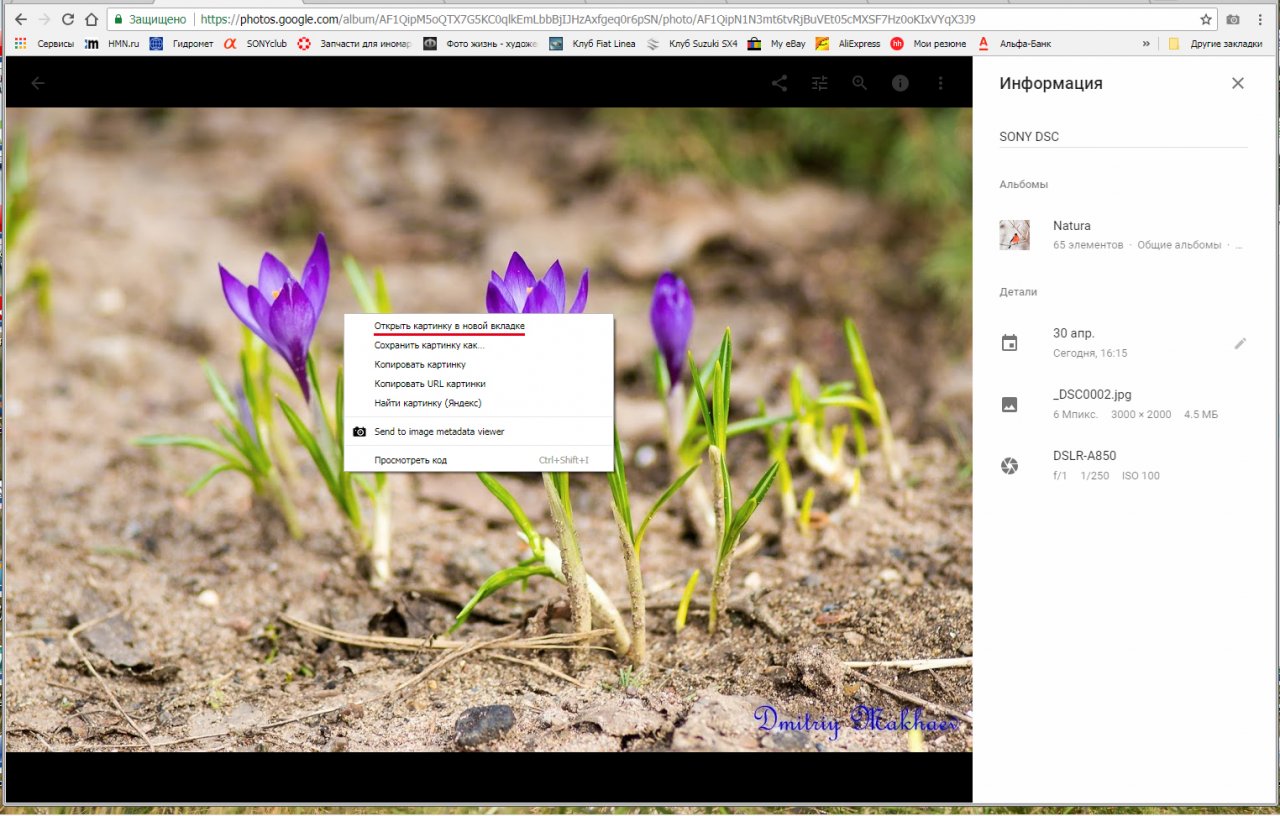Open the Мои резюме bookmark
This screenshot has height=816, width=1280.
click(929, 44)
